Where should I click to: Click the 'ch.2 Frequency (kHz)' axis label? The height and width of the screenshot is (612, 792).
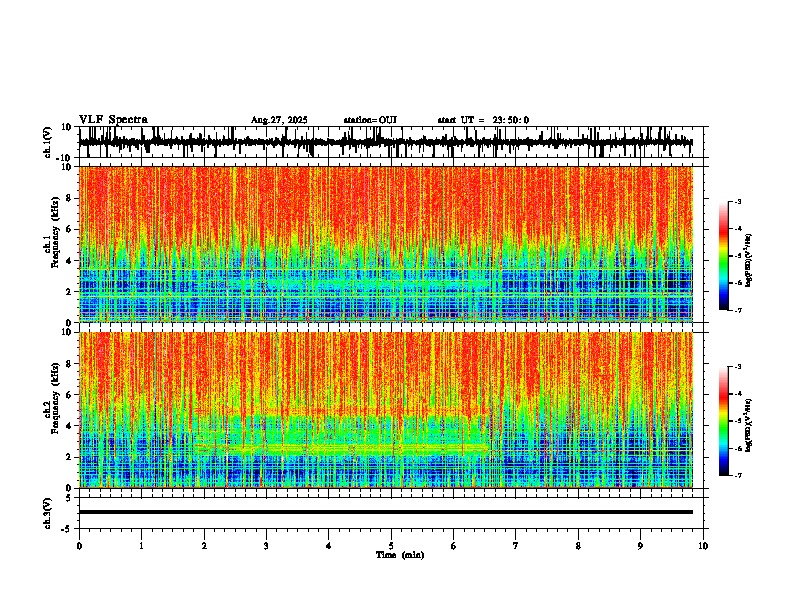53,398
